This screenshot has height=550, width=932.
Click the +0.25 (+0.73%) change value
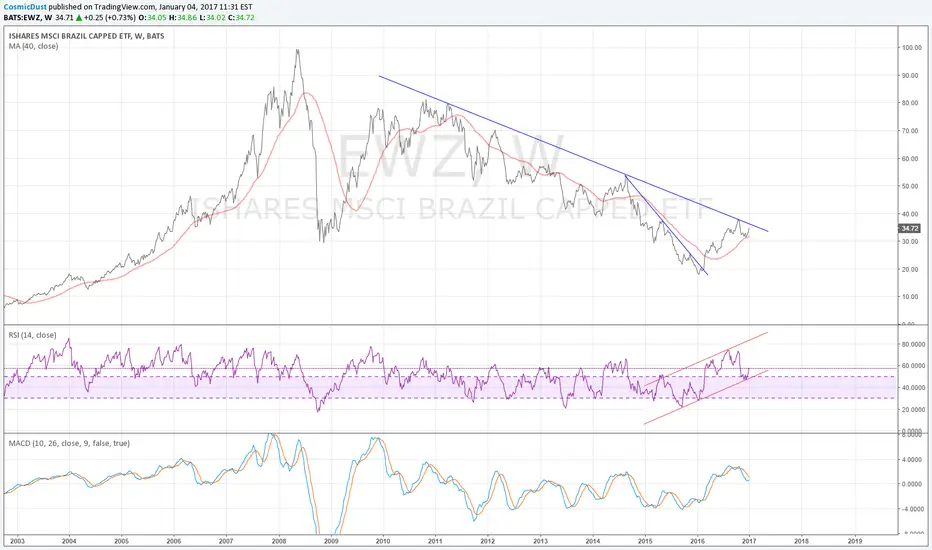[x=109, y=18]
